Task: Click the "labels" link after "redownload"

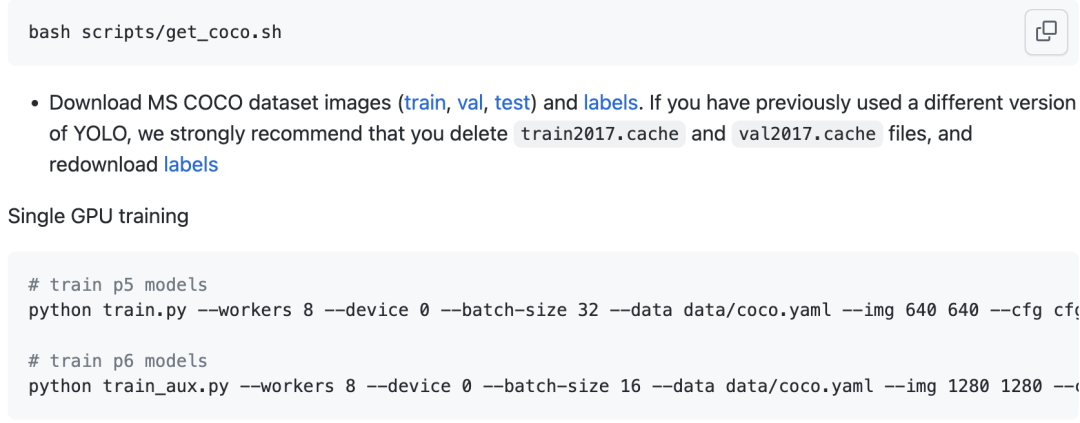Action: click(x=191, y=164)
